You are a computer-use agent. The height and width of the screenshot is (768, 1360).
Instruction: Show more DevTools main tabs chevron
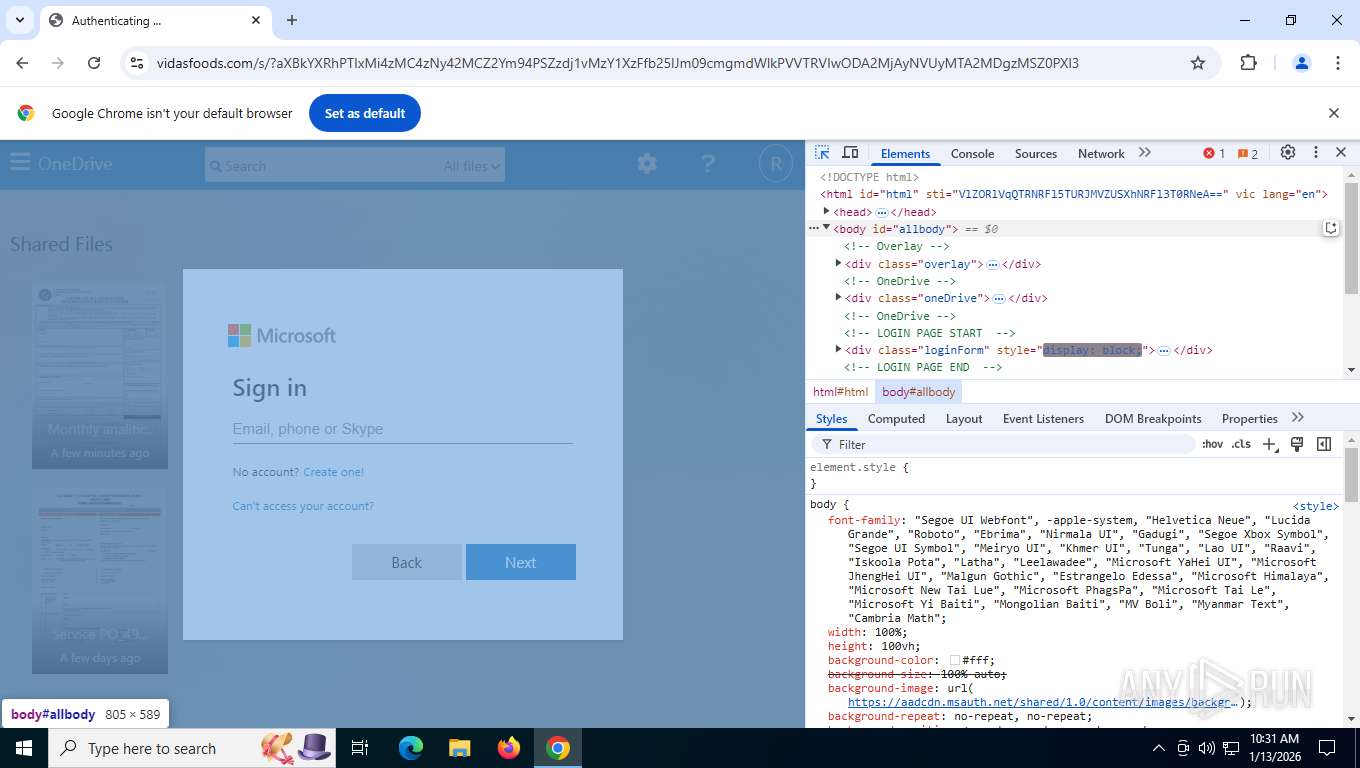coord(1145,153)
